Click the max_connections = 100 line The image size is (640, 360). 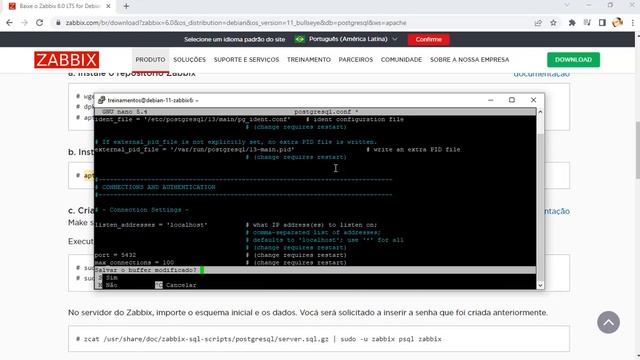click(x=134, y=262)
